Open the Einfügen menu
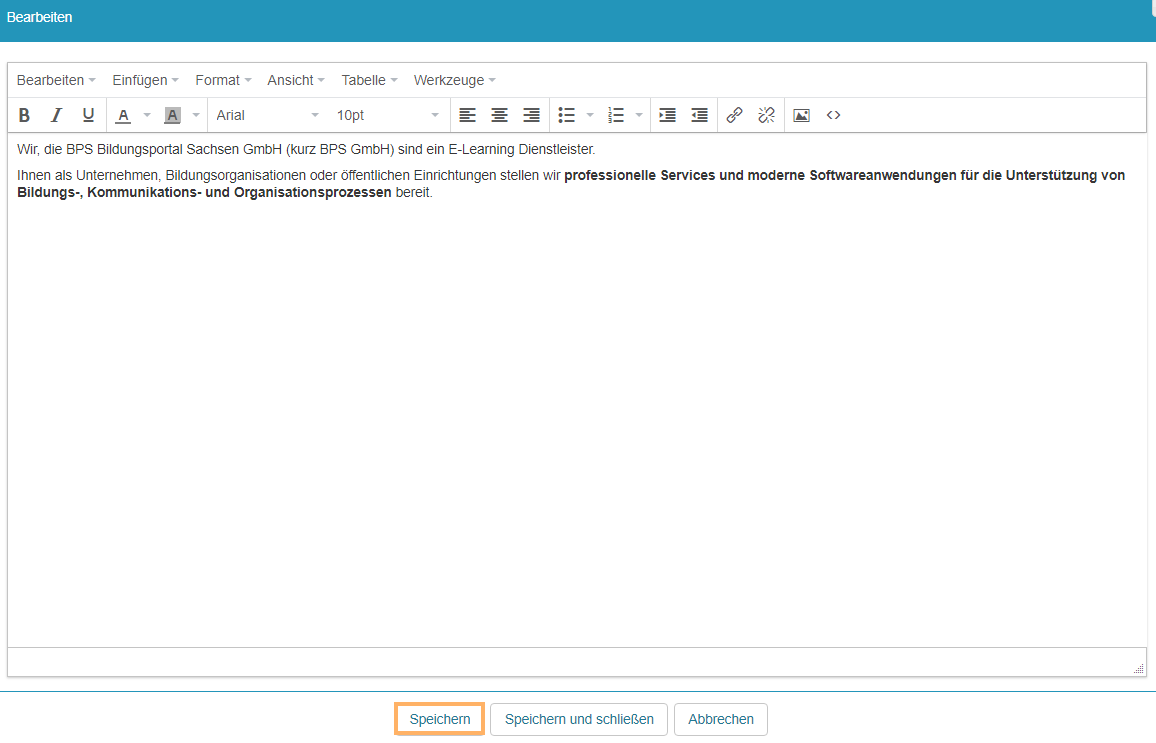The height and width of the screenshot is (743, 1156). tap(145, 80)
